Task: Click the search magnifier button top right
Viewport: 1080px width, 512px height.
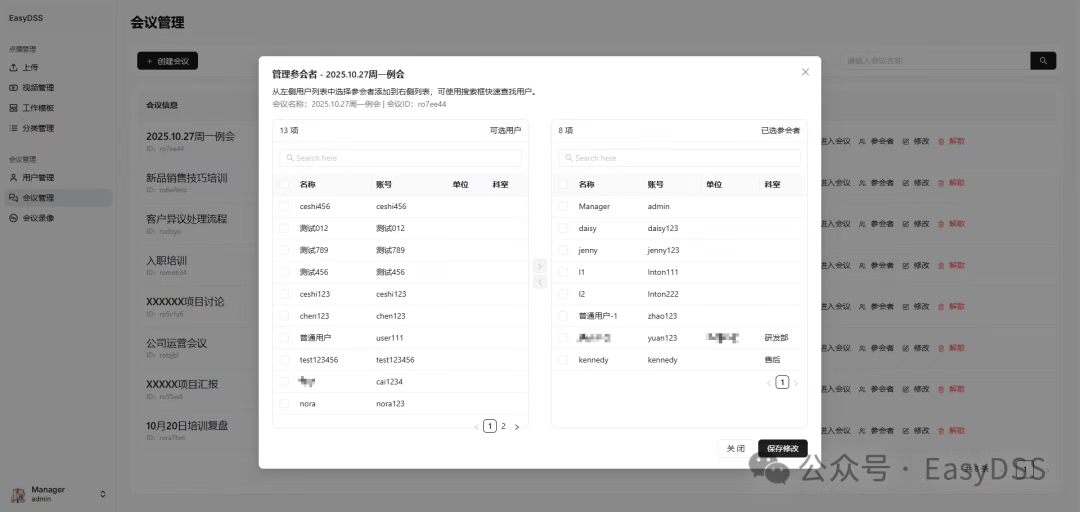Action: pyautogui.click(x=1043, y=61)
